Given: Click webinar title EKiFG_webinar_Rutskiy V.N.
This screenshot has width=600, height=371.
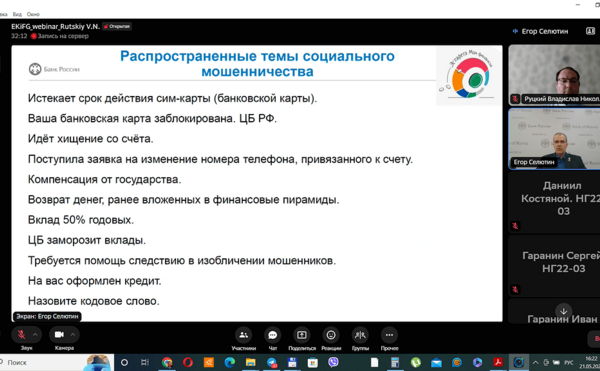Looking at the screenshot, I should 55,26.
